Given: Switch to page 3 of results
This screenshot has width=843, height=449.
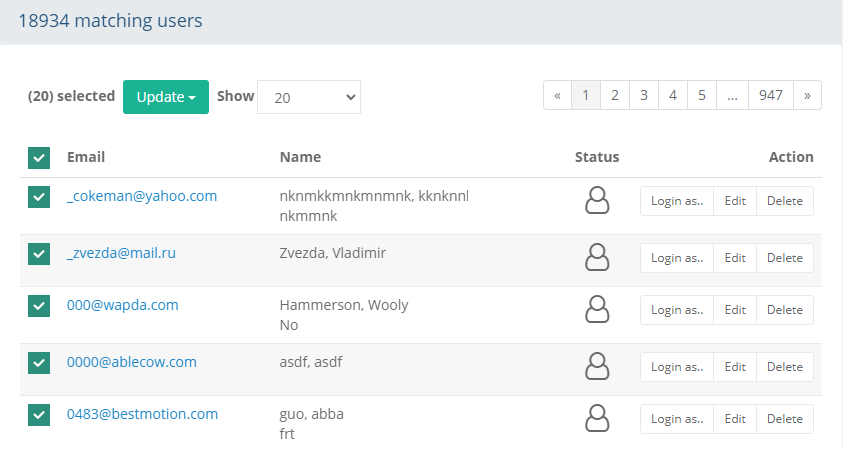Looking at the screenshot, I should tap(643, 96).
